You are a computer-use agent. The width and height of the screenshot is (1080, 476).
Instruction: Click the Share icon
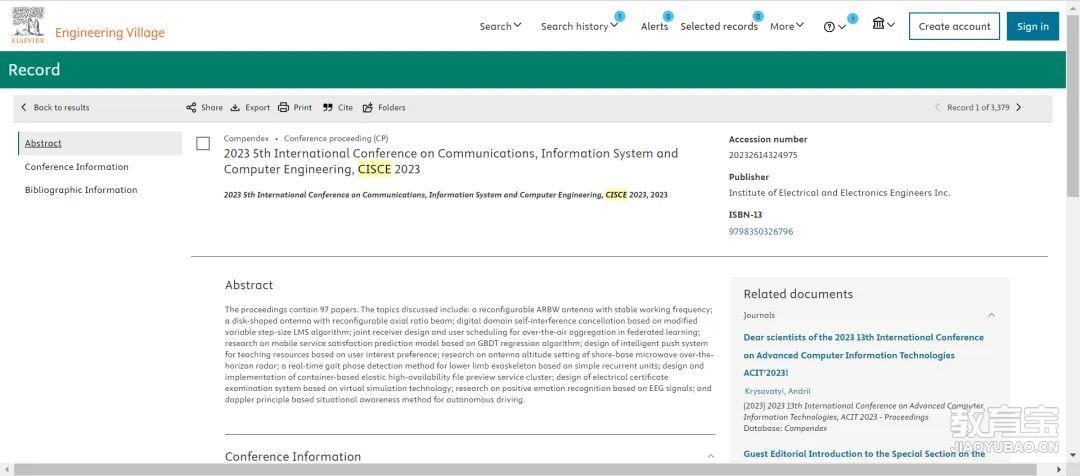pyautogui.click(x=191, y=107)
